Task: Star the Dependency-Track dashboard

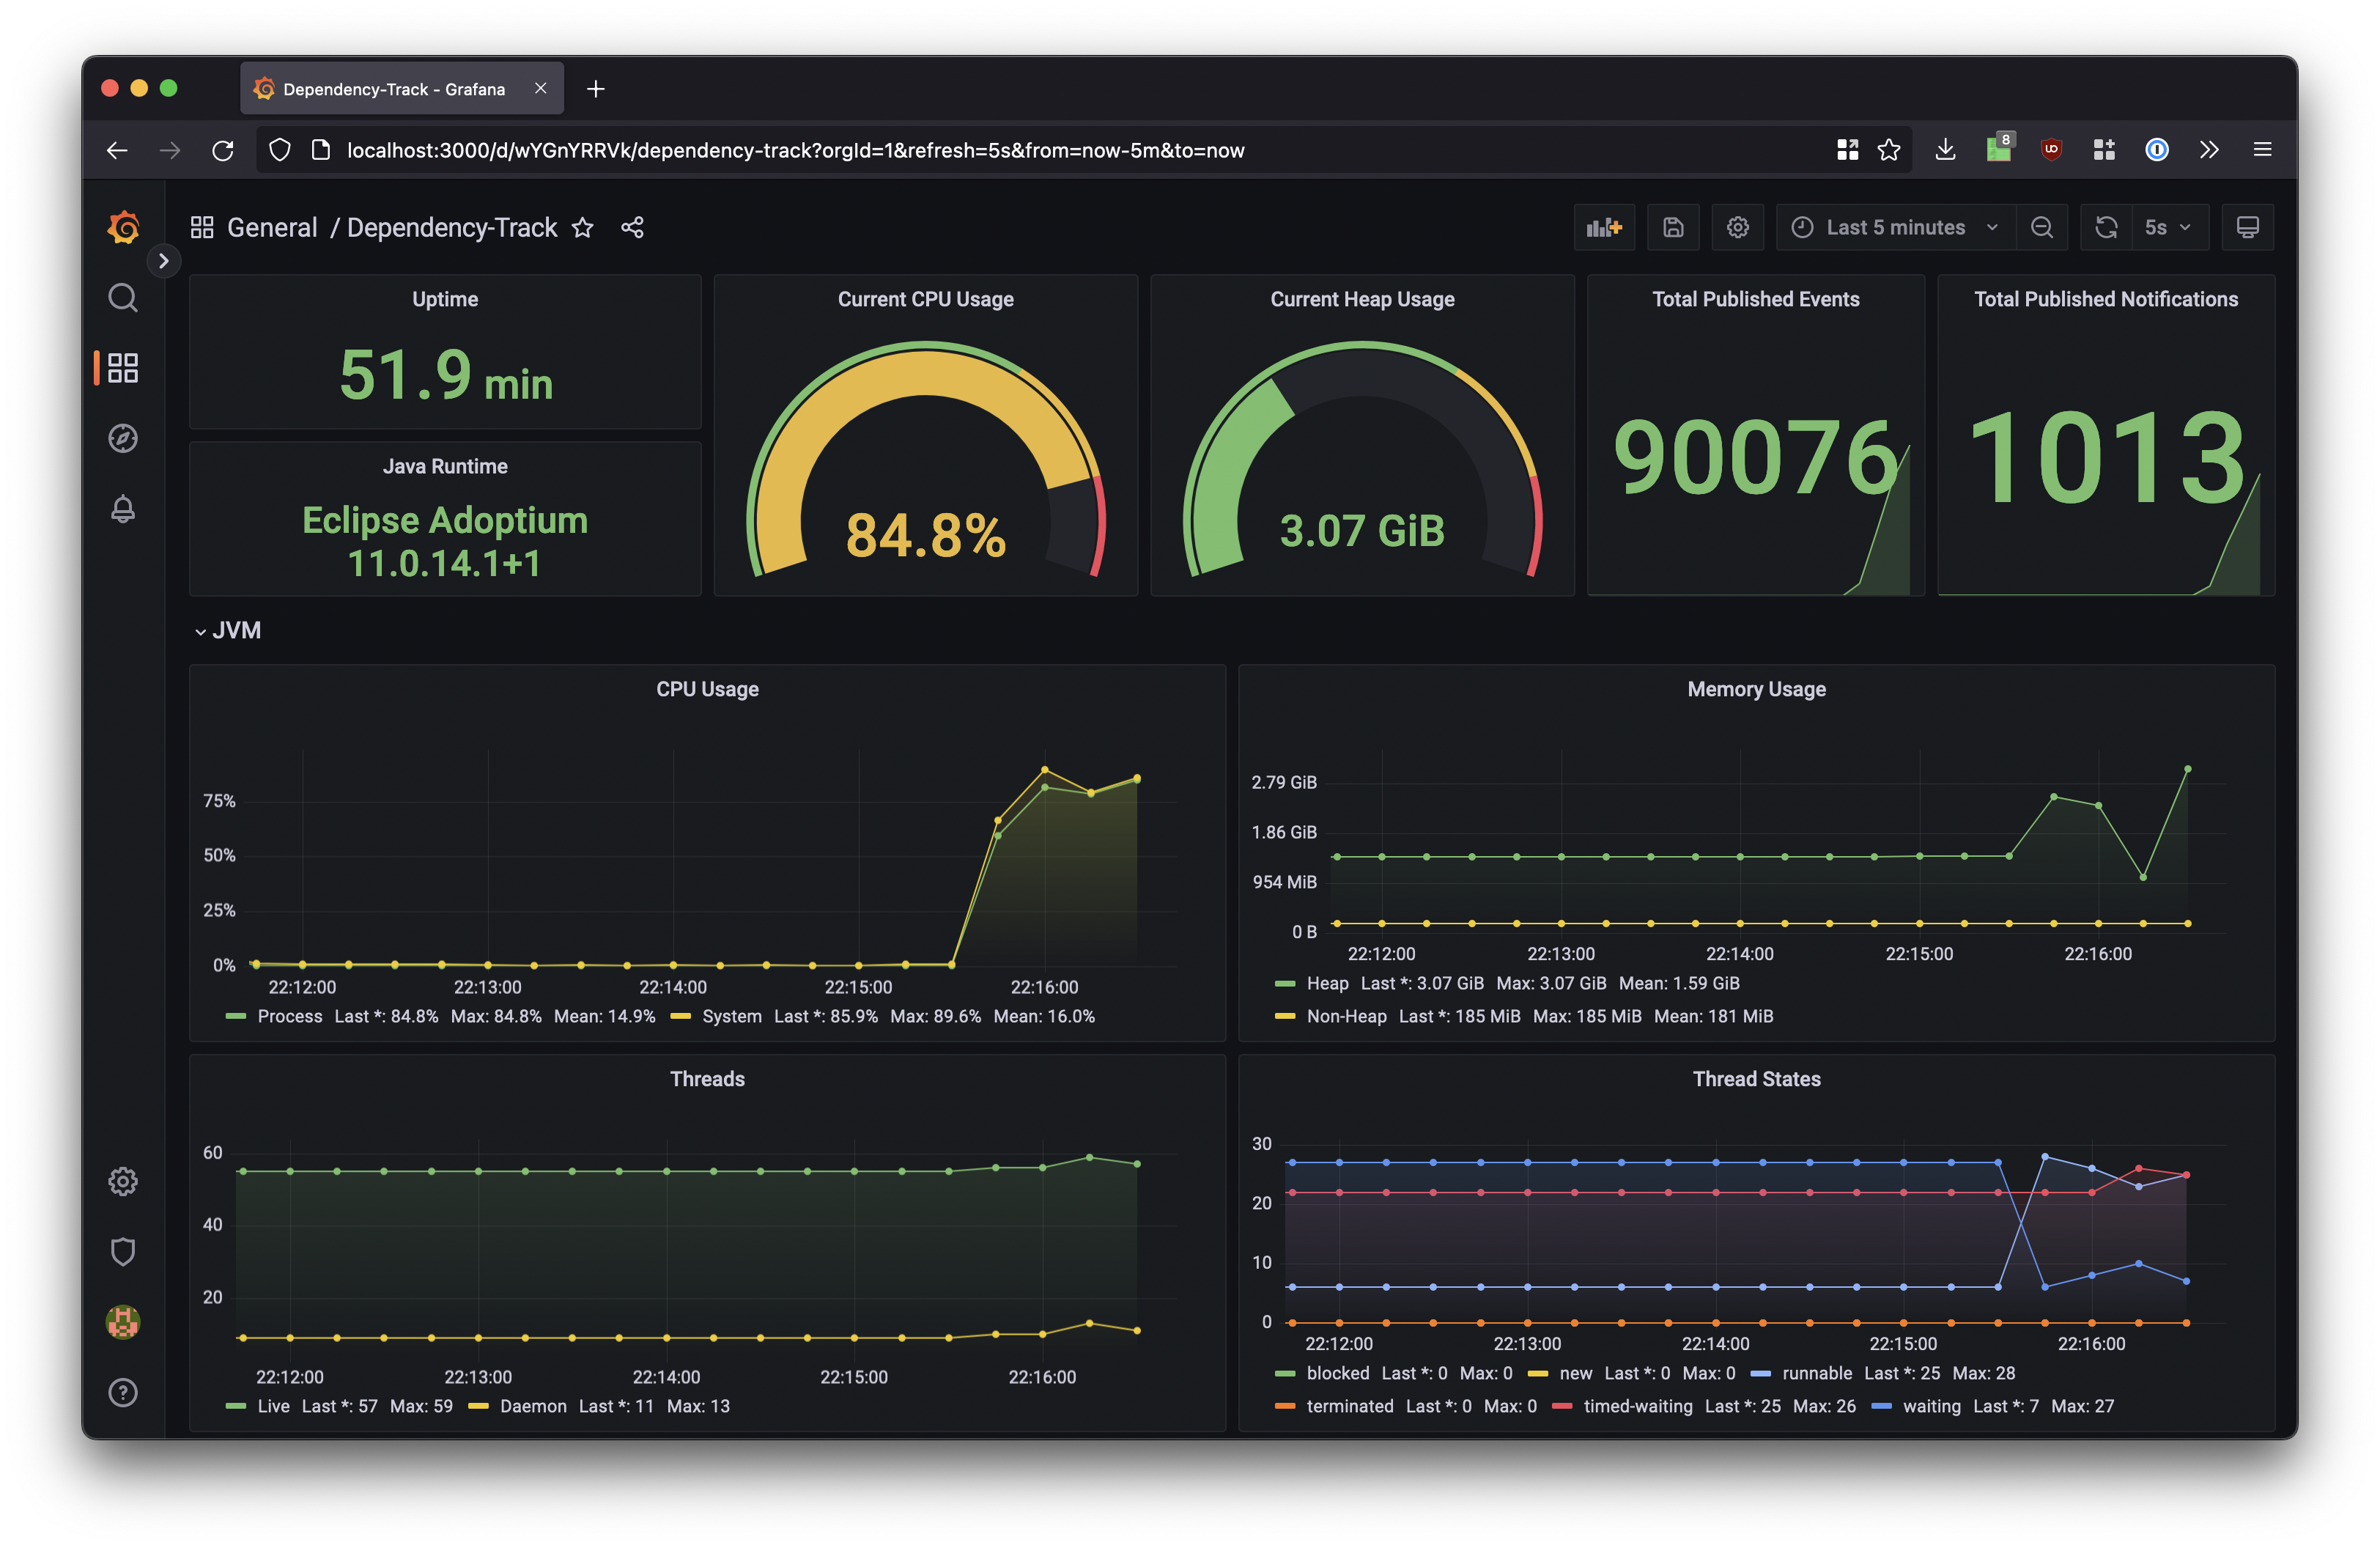Action: [x=583, y=228]
